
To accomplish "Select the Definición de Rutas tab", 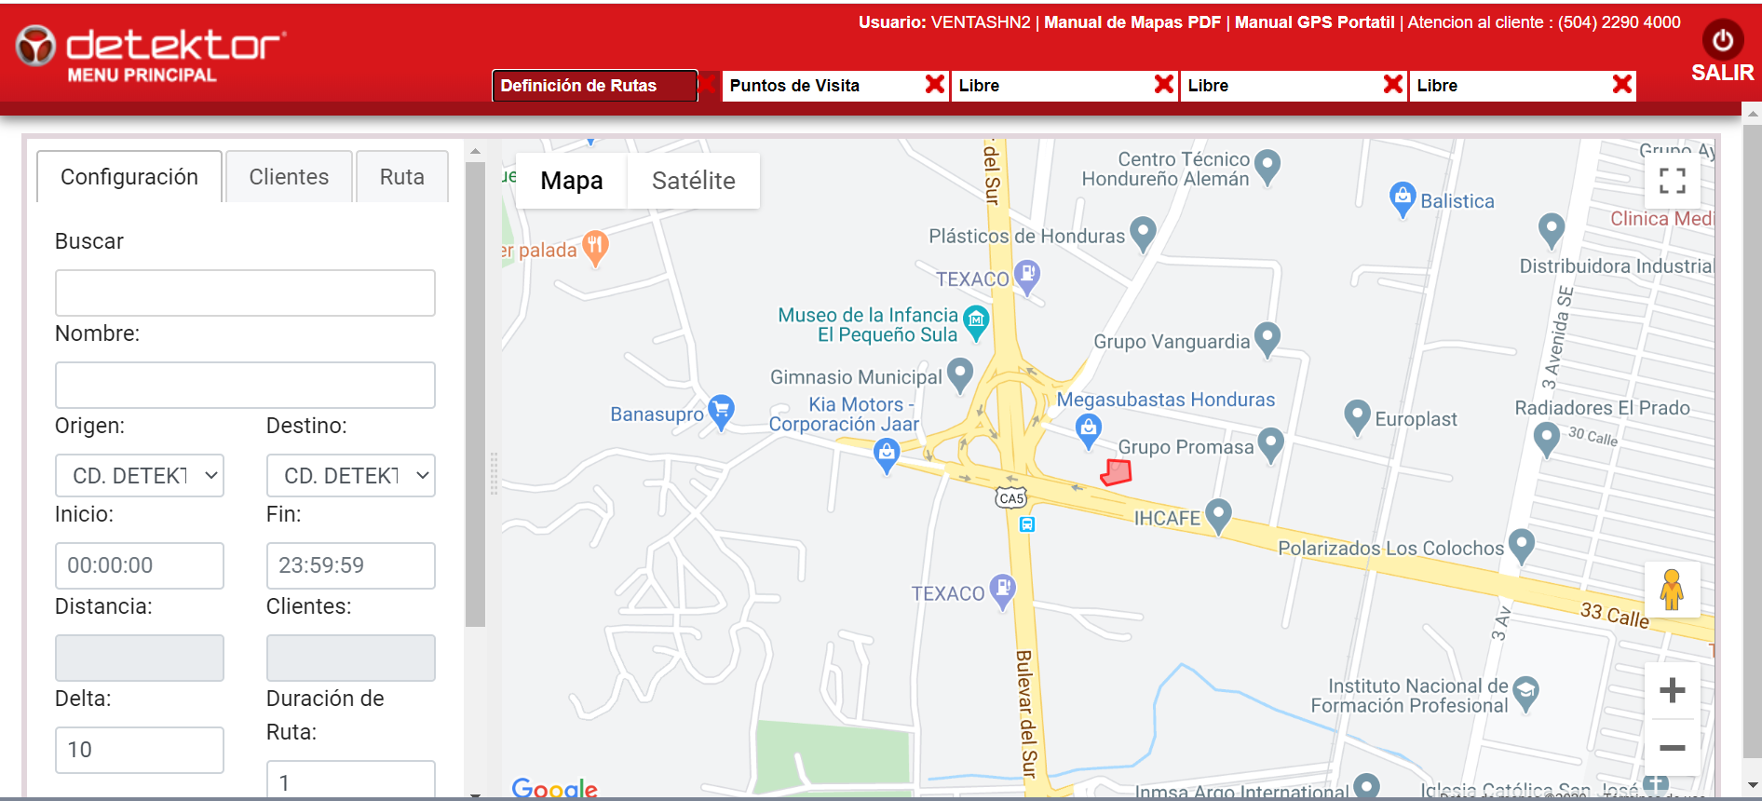I will click(x=594, y=86).
